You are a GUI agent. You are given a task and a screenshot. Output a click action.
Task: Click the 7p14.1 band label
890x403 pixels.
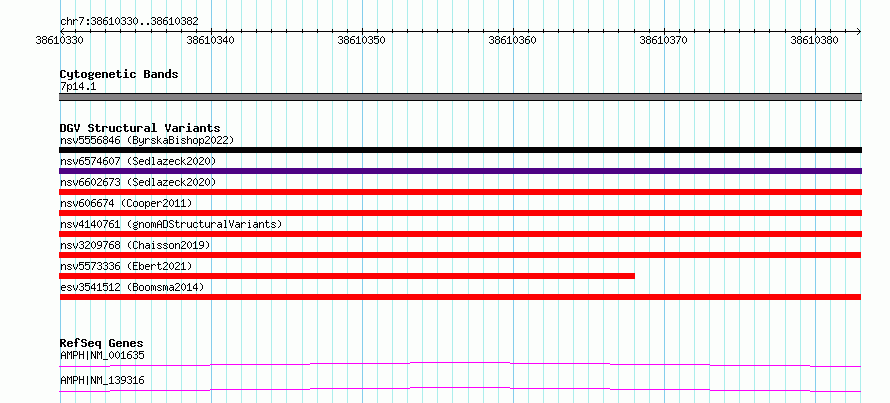pos(77,86)
